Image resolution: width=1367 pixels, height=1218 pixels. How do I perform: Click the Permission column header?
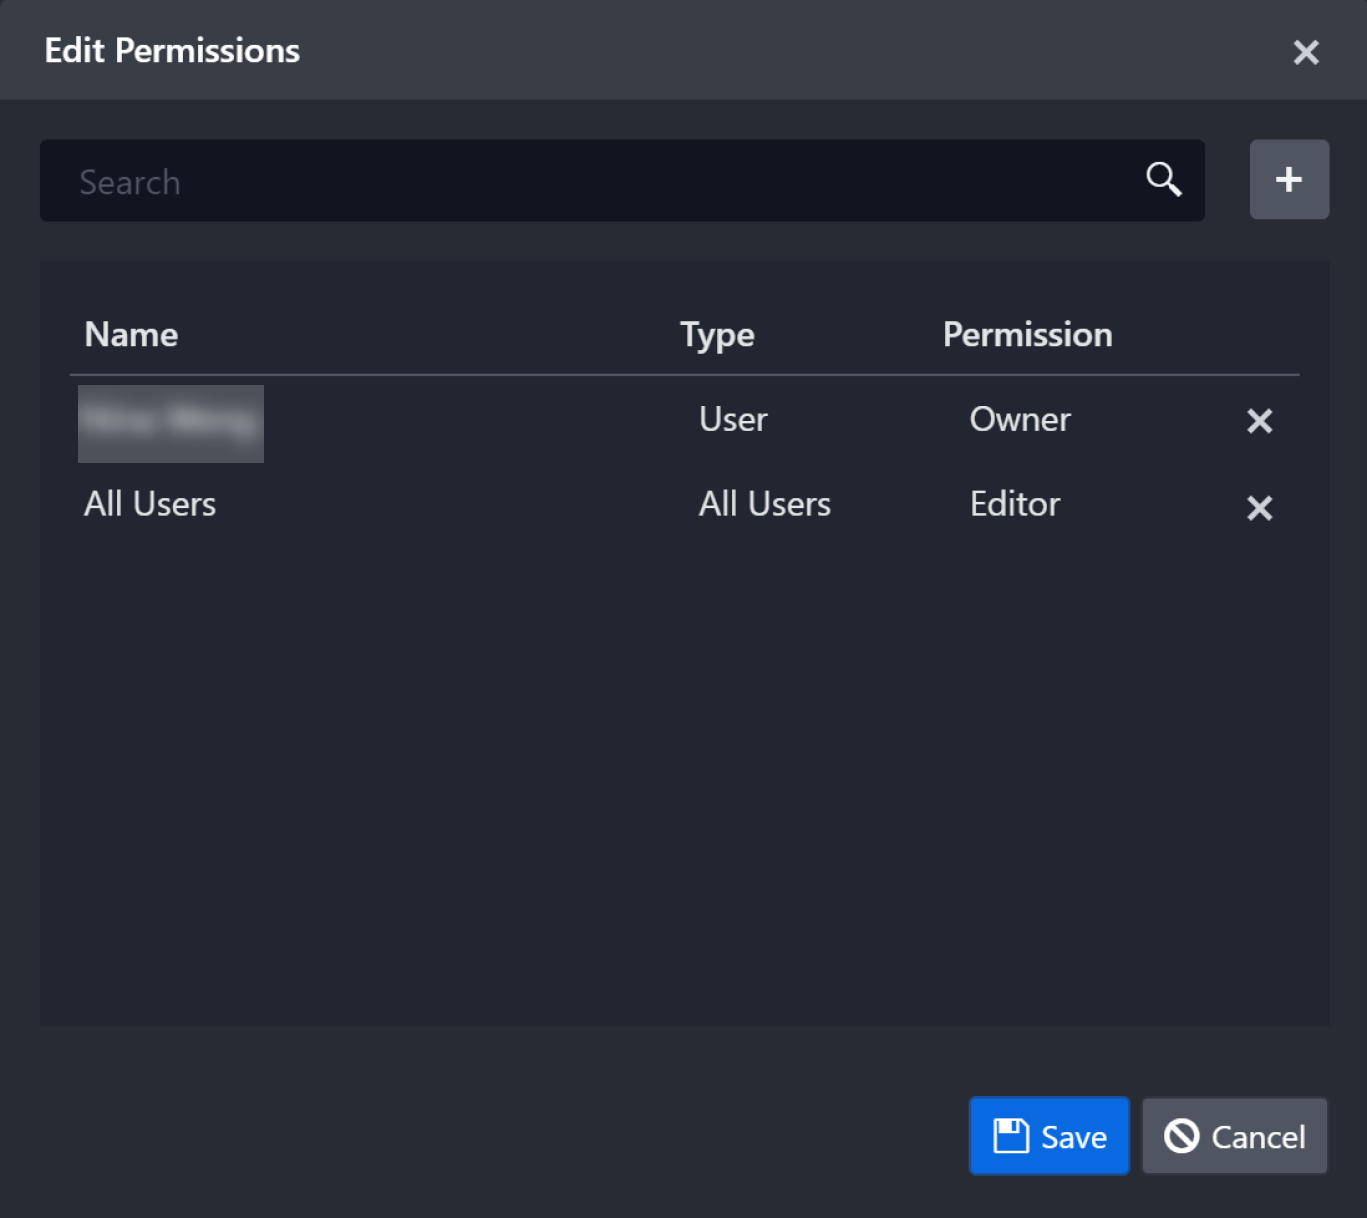[x=1027, y=335]
